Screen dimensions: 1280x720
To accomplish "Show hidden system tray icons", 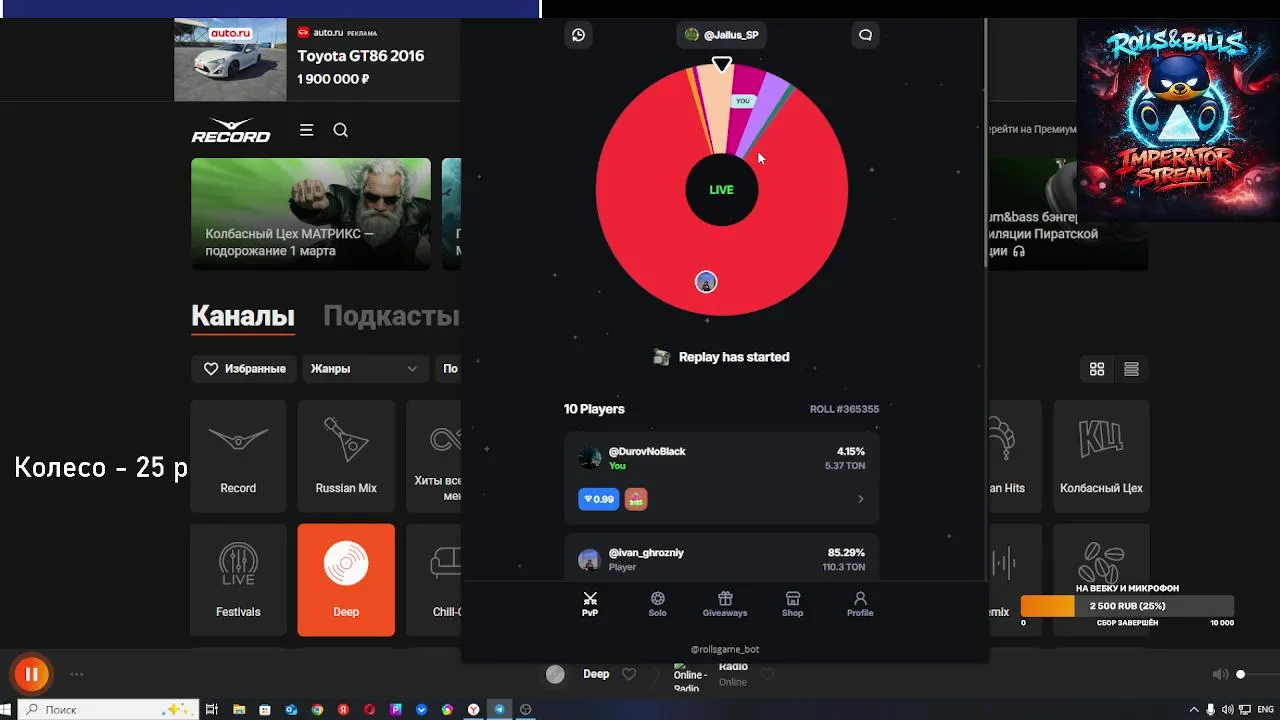I will click(1193, 709).
